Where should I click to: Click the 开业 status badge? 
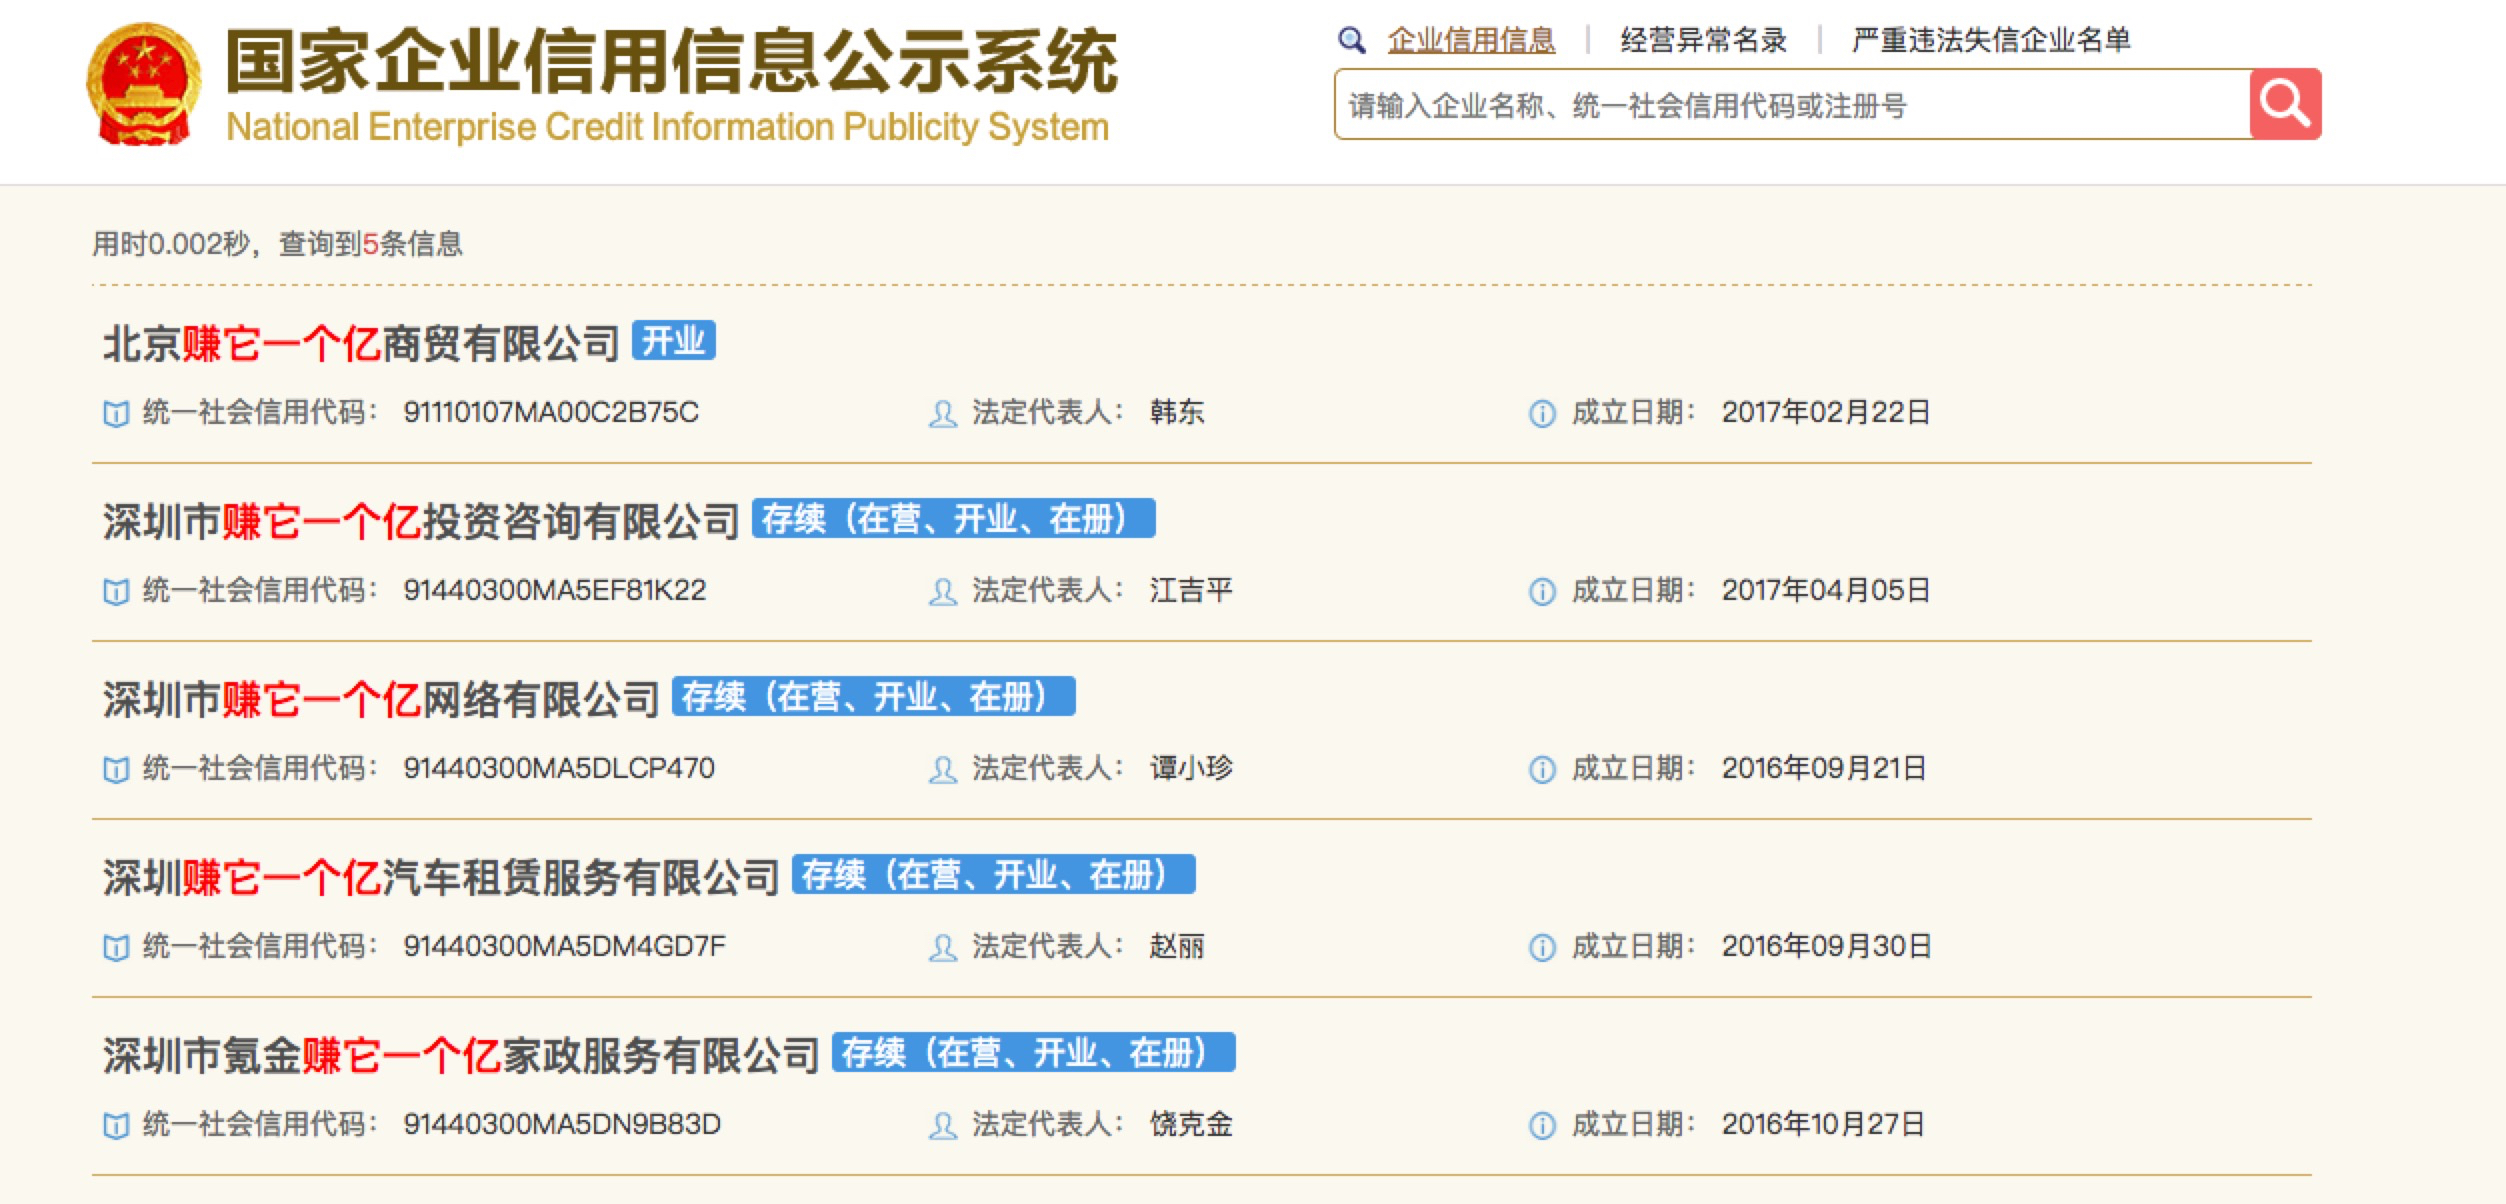pos(673,340)
